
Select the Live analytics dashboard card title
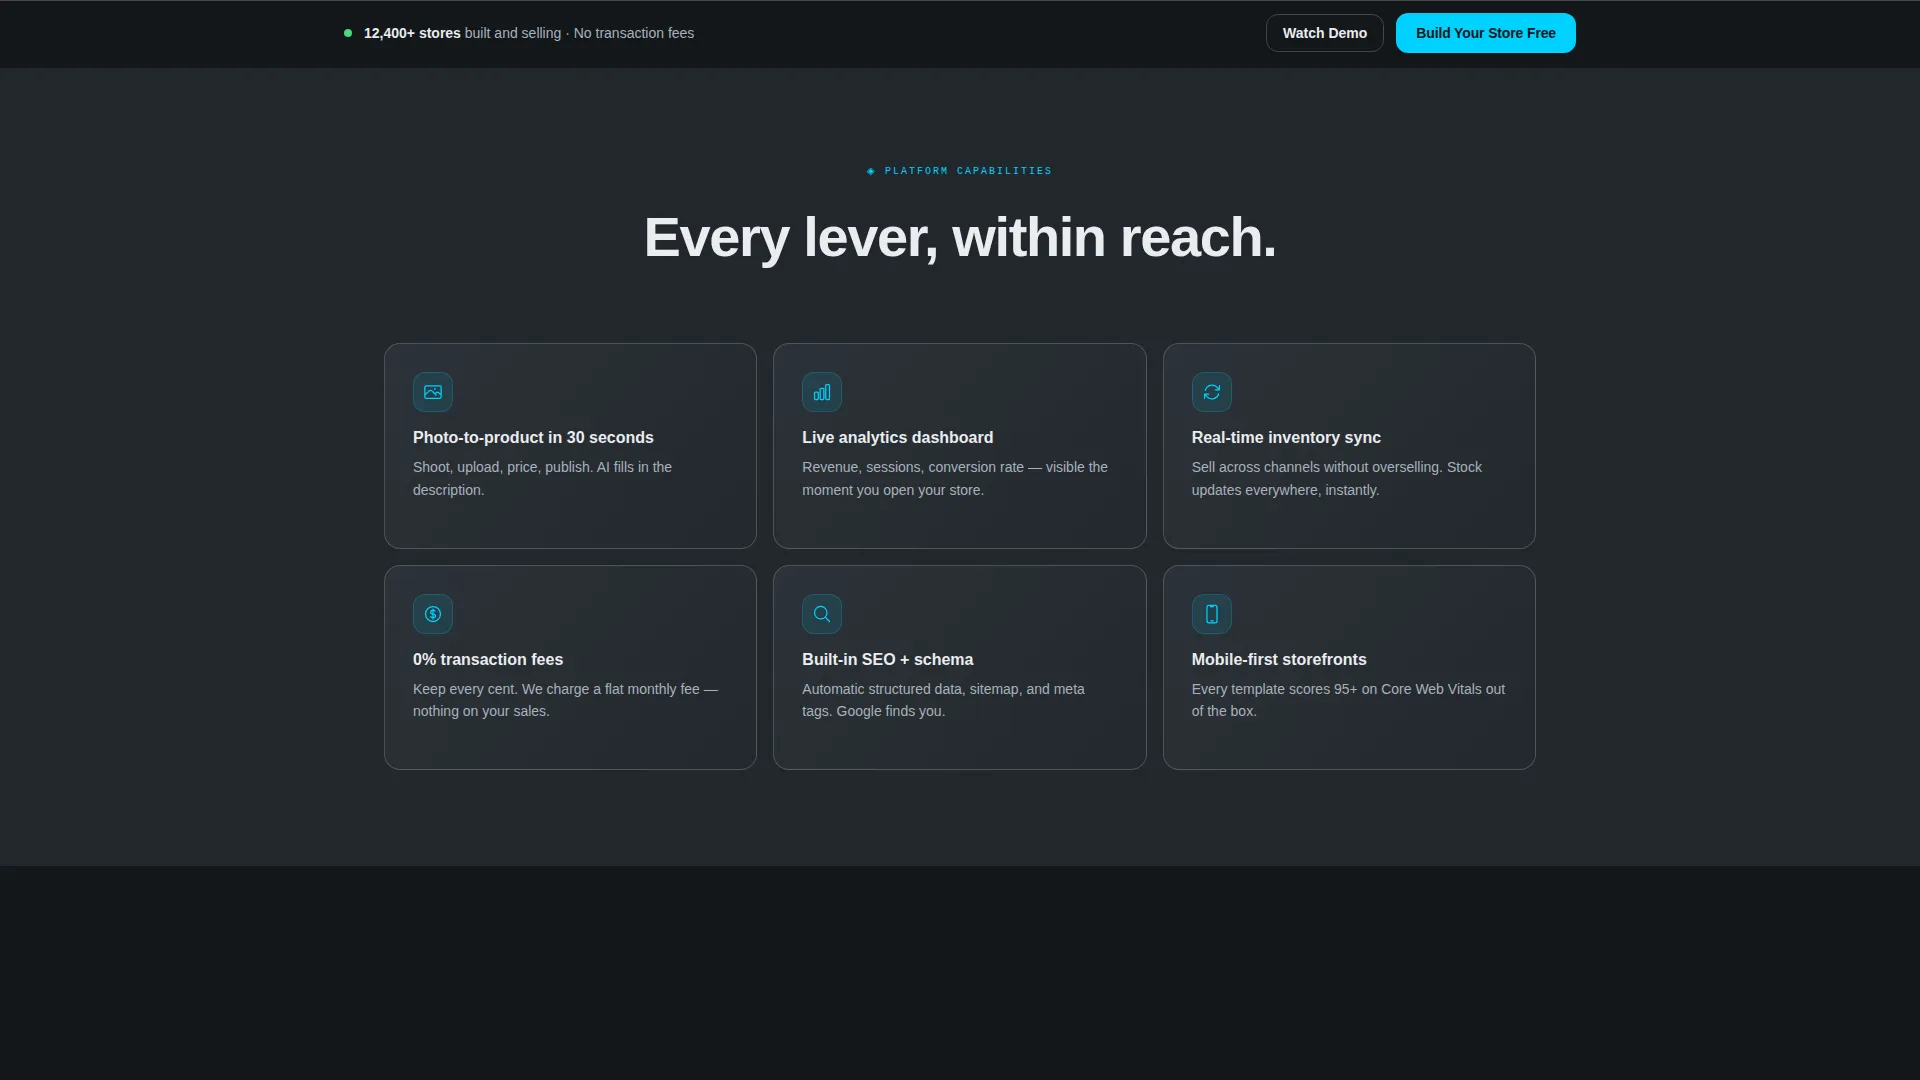897,437
